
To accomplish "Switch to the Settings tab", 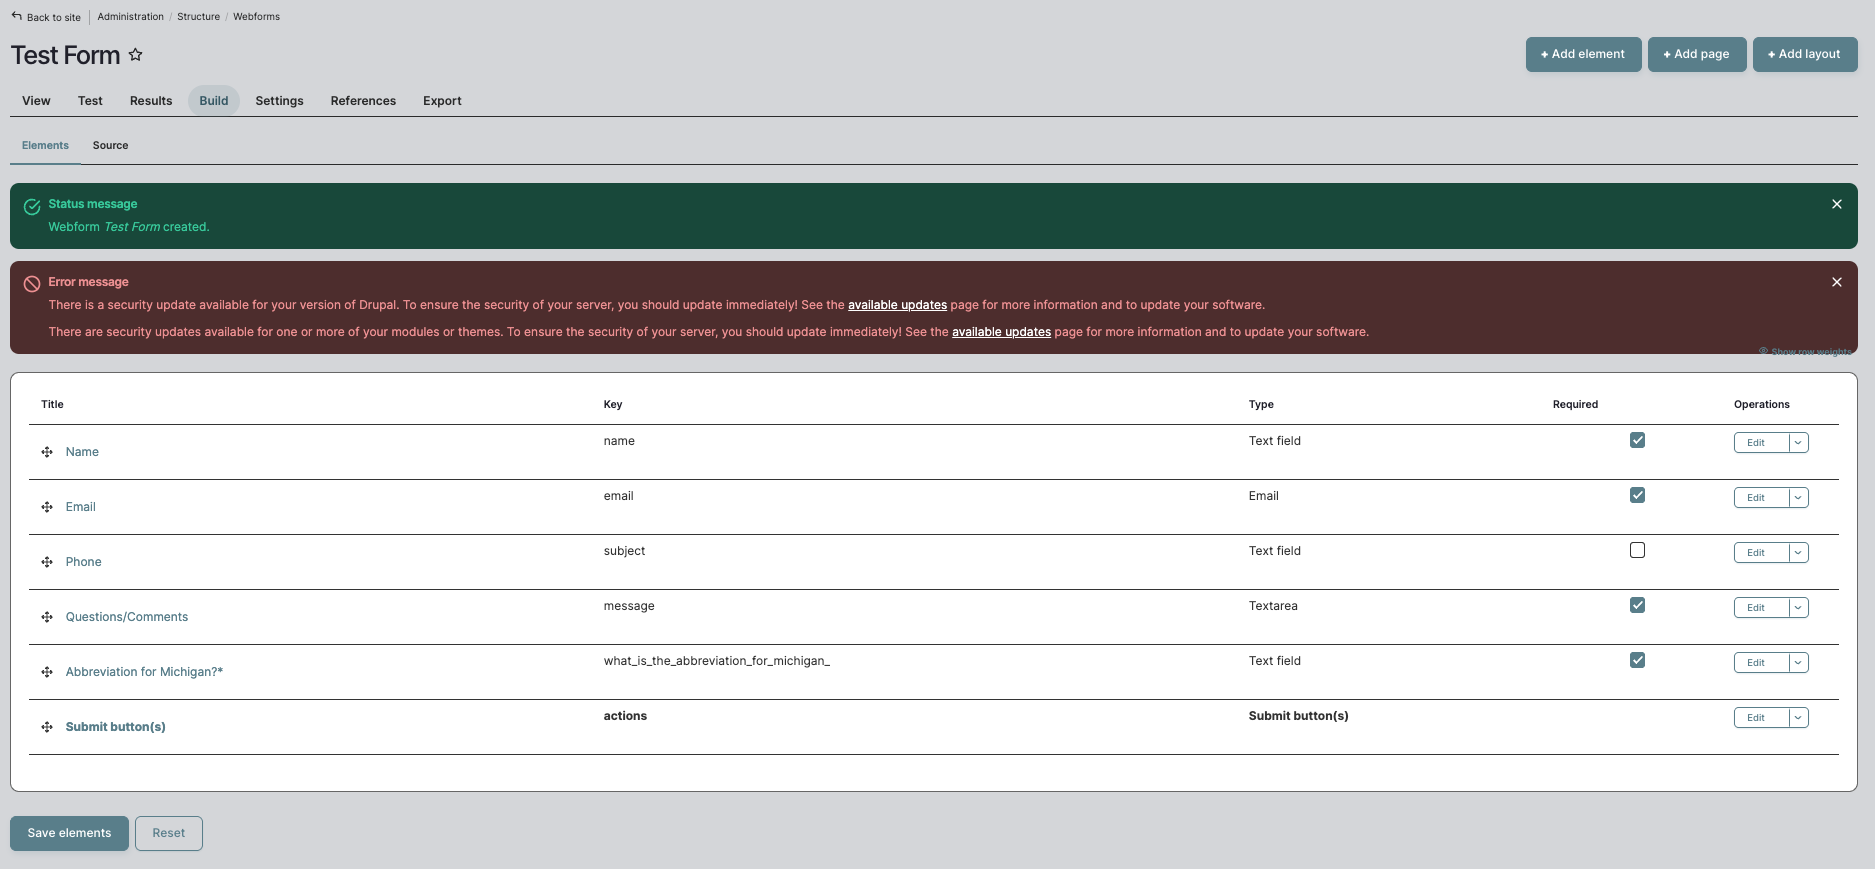I will click(x=279, y=101).
